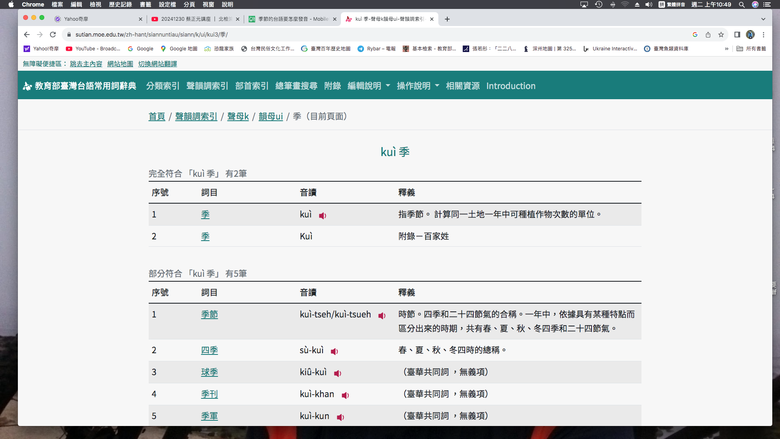780x439 pixels.
Task: Click 網站地圖 link
Action: pos(120,64)
